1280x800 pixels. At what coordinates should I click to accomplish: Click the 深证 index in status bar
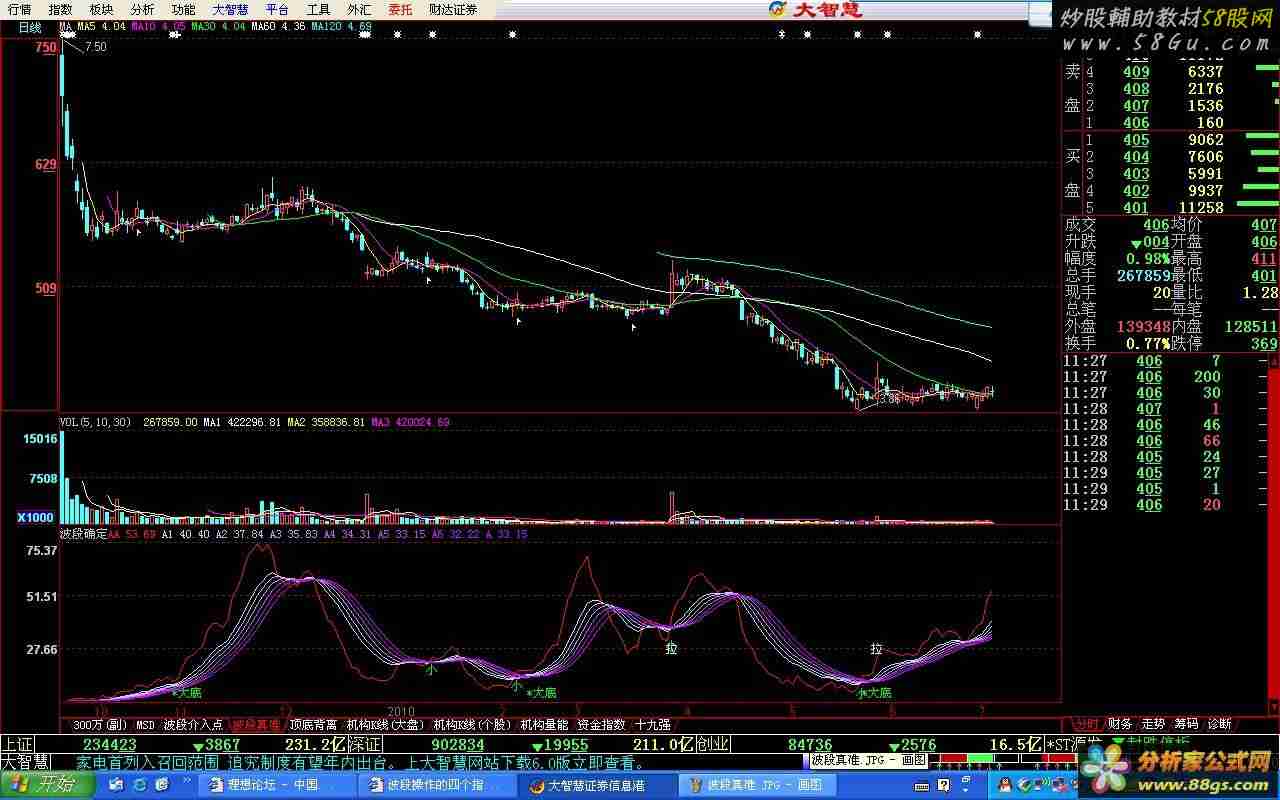(x=367, y=744)
